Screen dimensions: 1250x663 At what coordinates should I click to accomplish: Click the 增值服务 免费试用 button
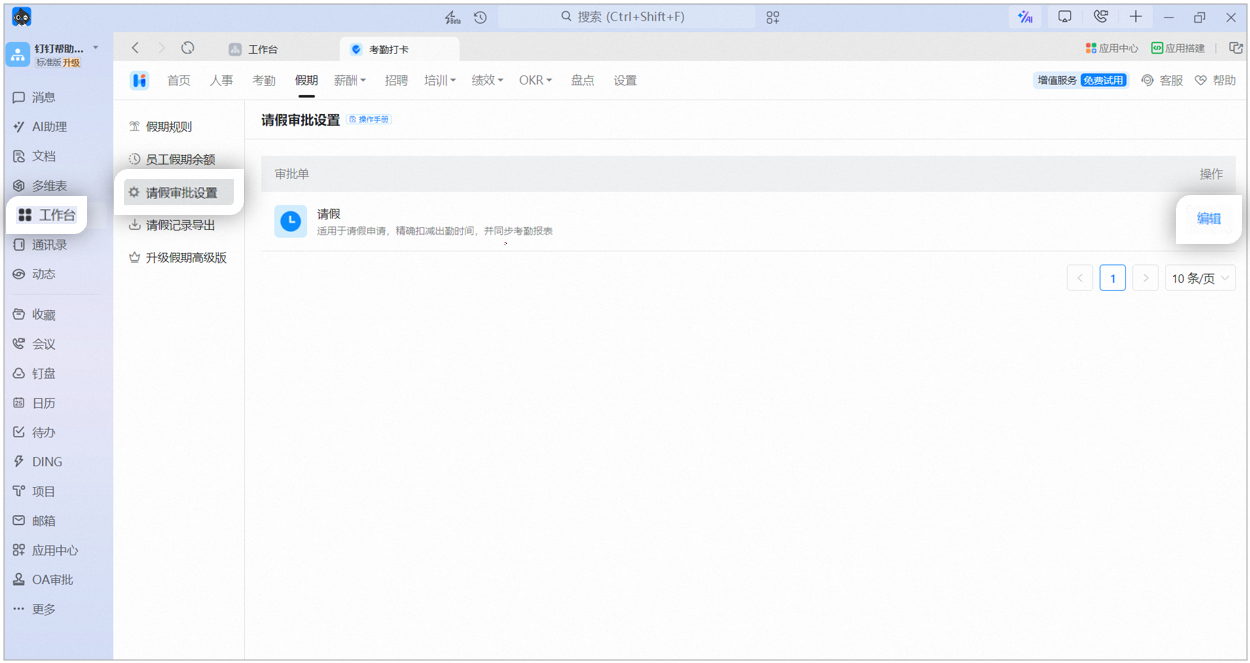pos(1080,80)
